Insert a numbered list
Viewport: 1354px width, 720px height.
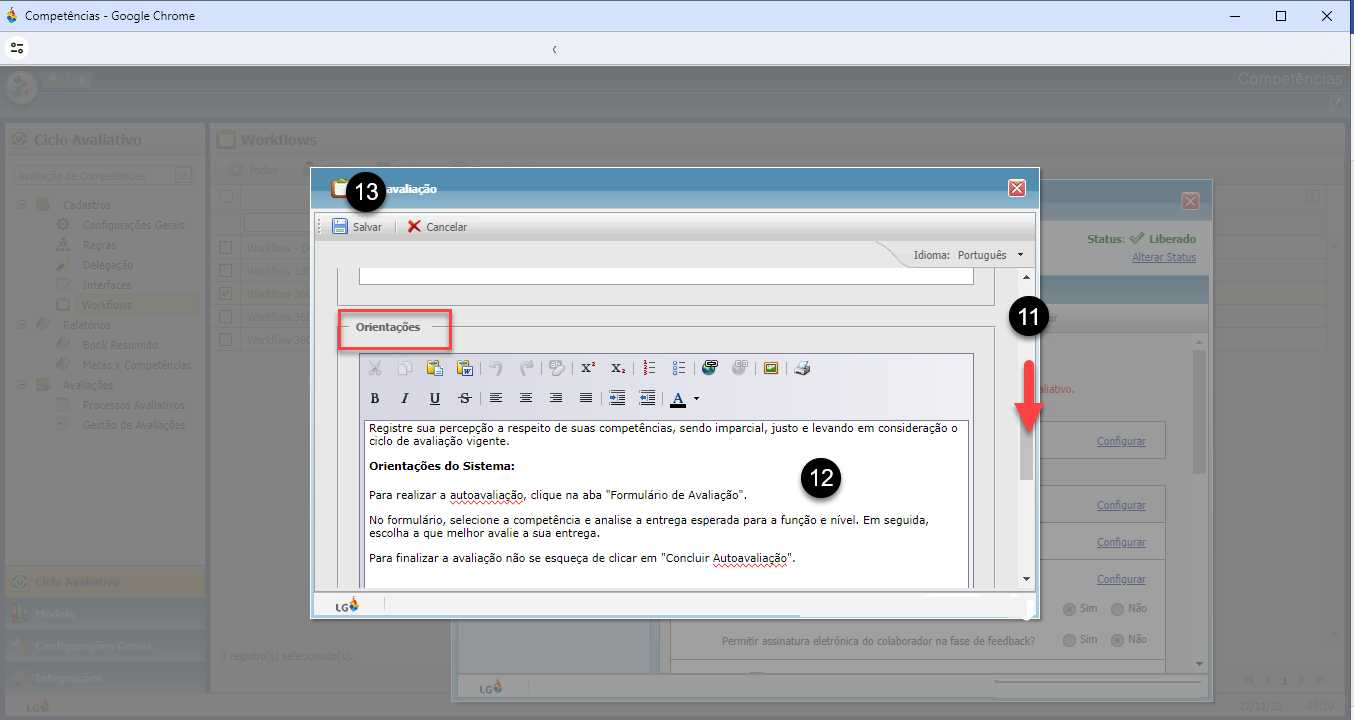649,368
